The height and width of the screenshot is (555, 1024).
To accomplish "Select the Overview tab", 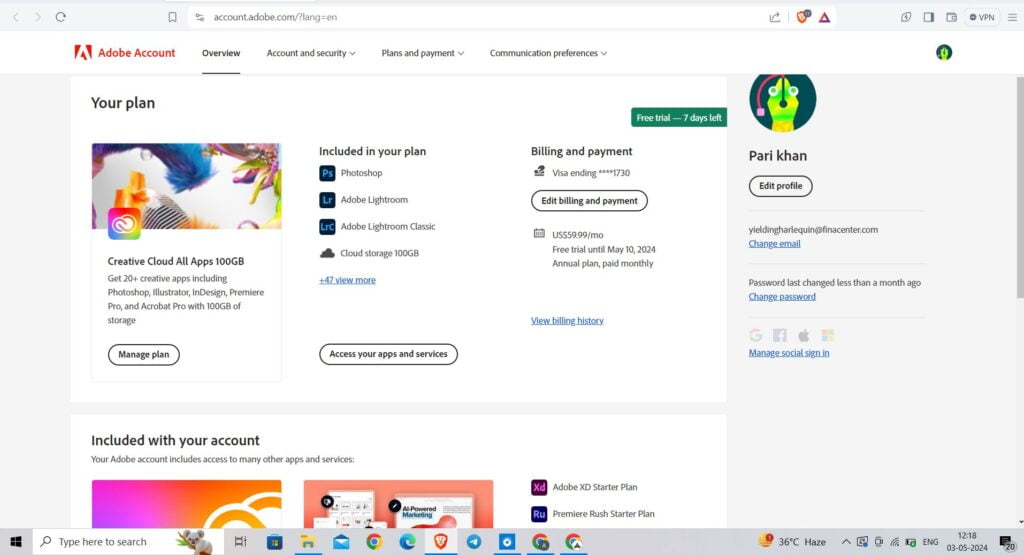I will coord(221,53).
